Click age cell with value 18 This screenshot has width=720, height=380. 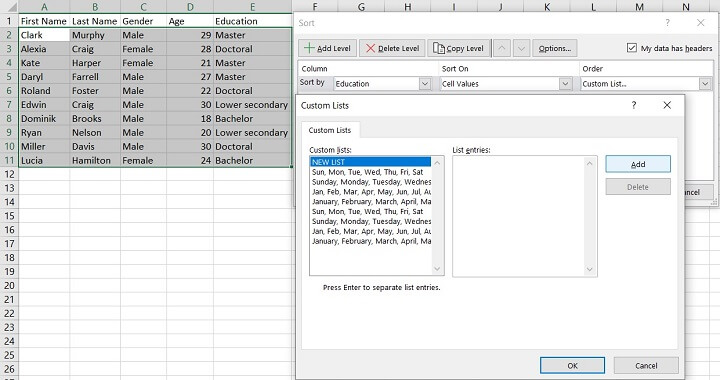190,118
